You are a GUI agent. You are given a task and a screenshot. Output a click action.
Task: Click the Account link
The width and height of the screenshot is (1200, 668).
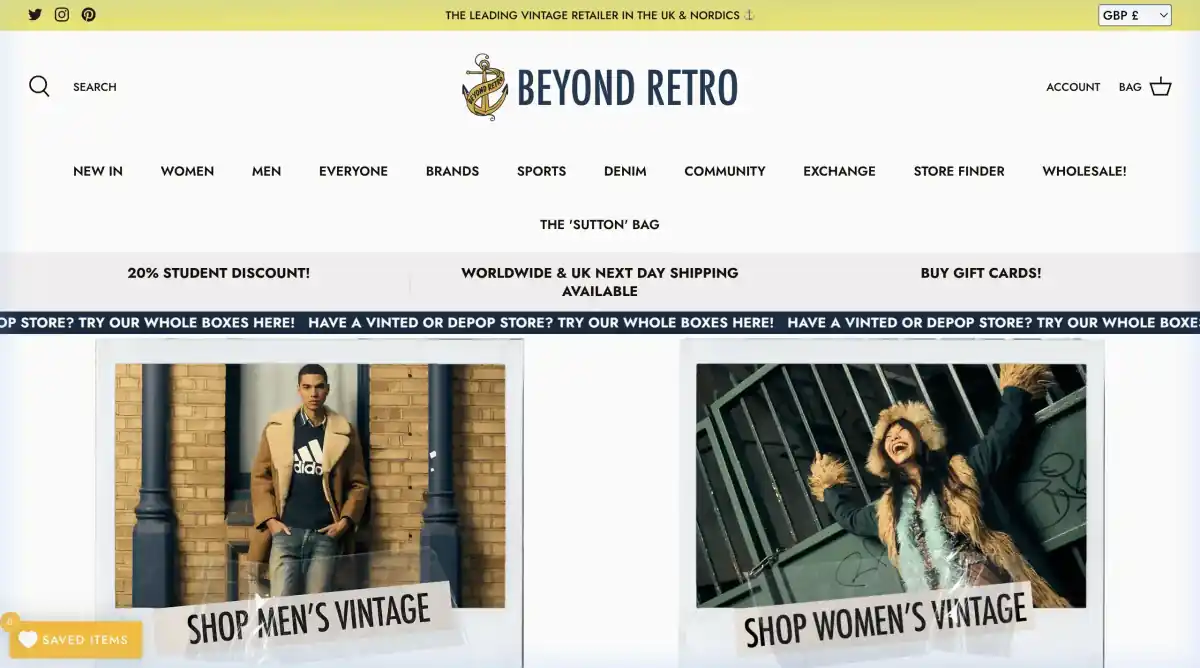pyautogui.click(x=1073, y=87)
